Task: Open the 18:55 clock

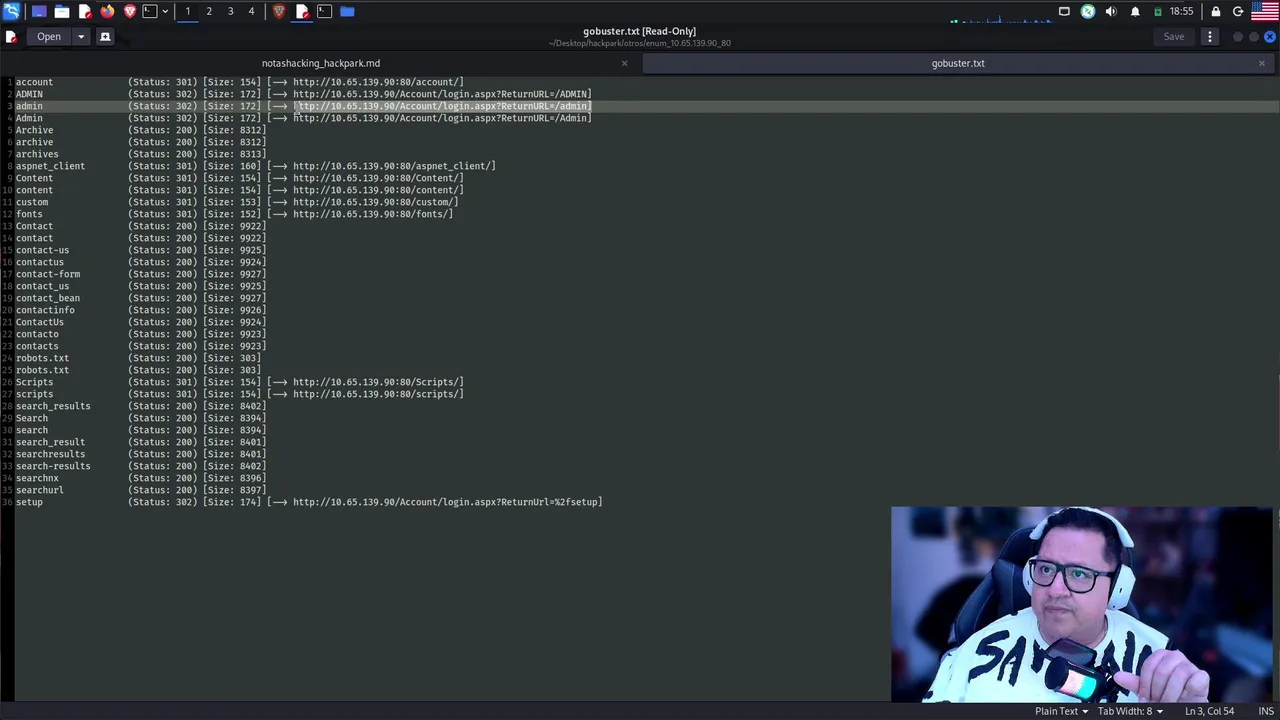Action: point(1181,11)
